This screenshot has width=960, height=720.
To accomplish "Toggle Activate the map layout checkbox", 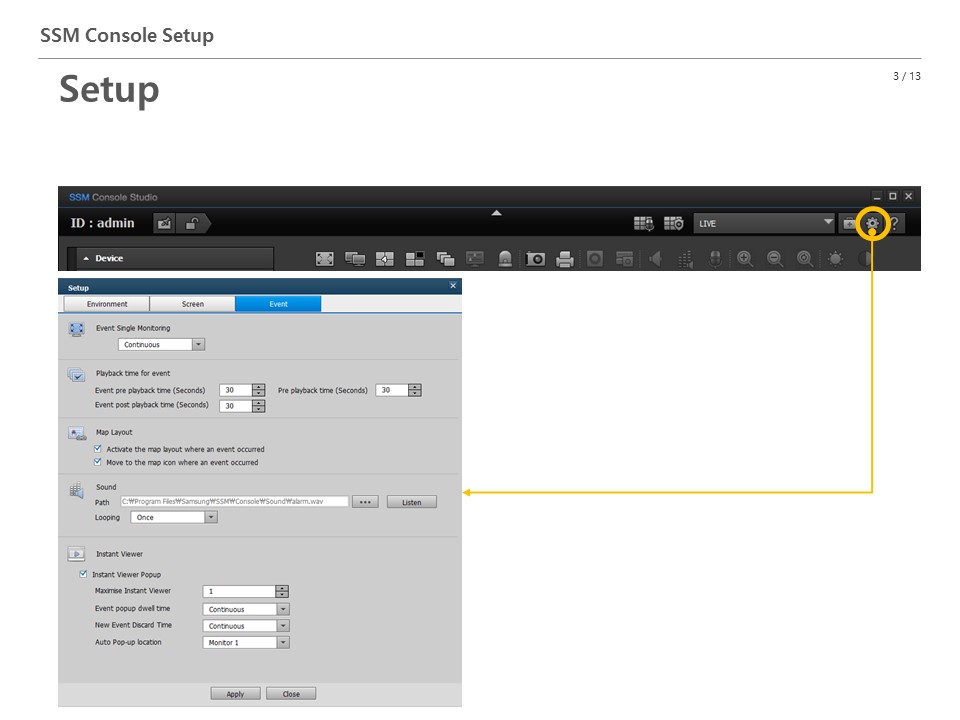I will point(98,449).
